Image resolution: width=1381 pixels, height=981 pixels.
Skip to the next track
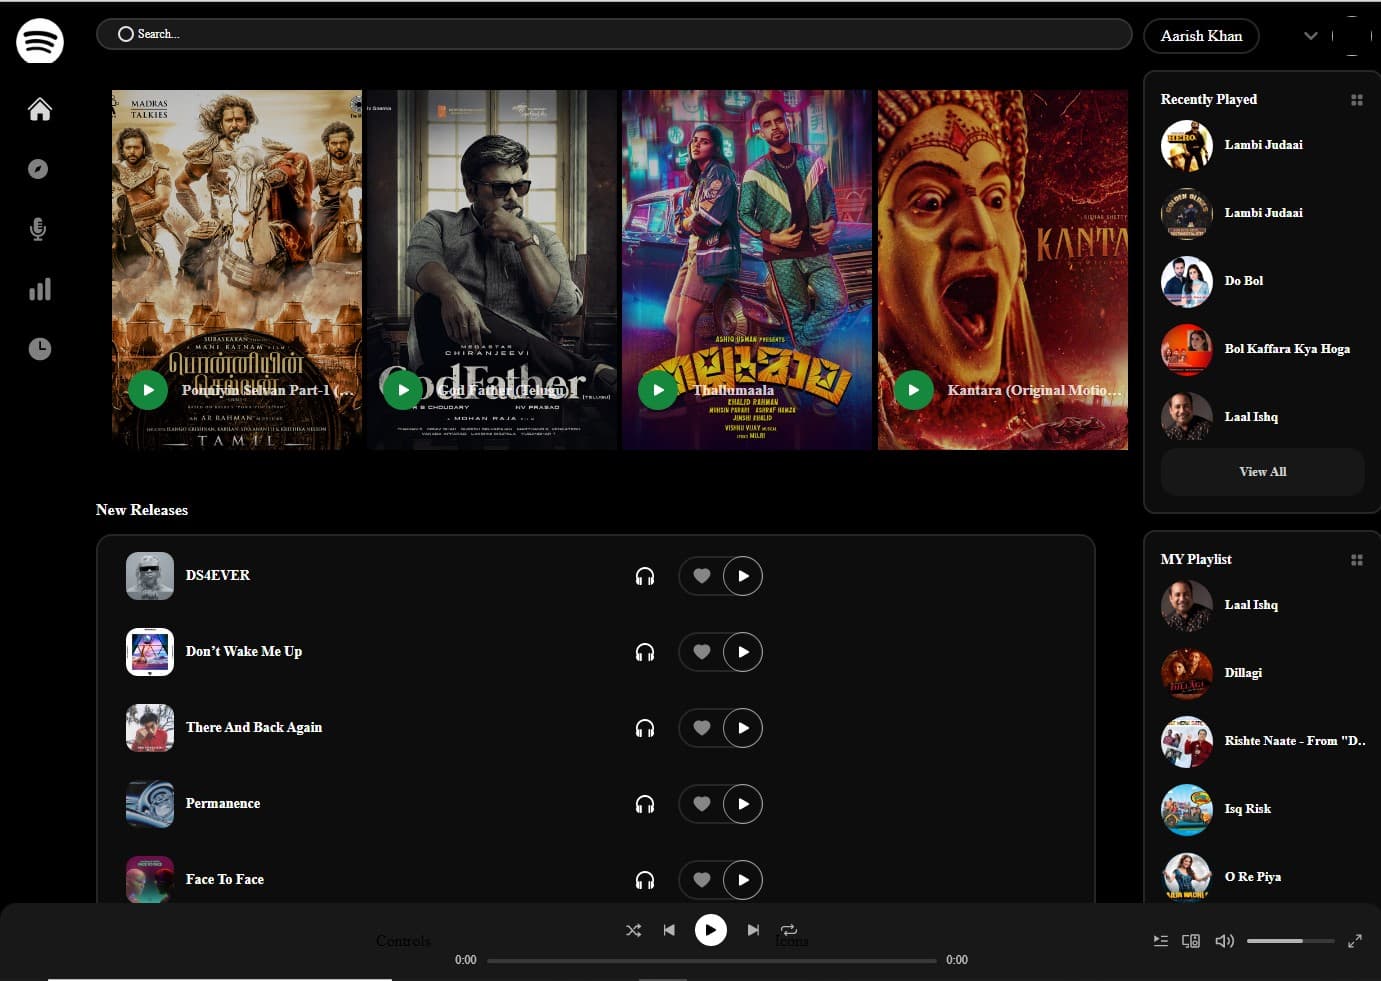click(x=753, y=930)
